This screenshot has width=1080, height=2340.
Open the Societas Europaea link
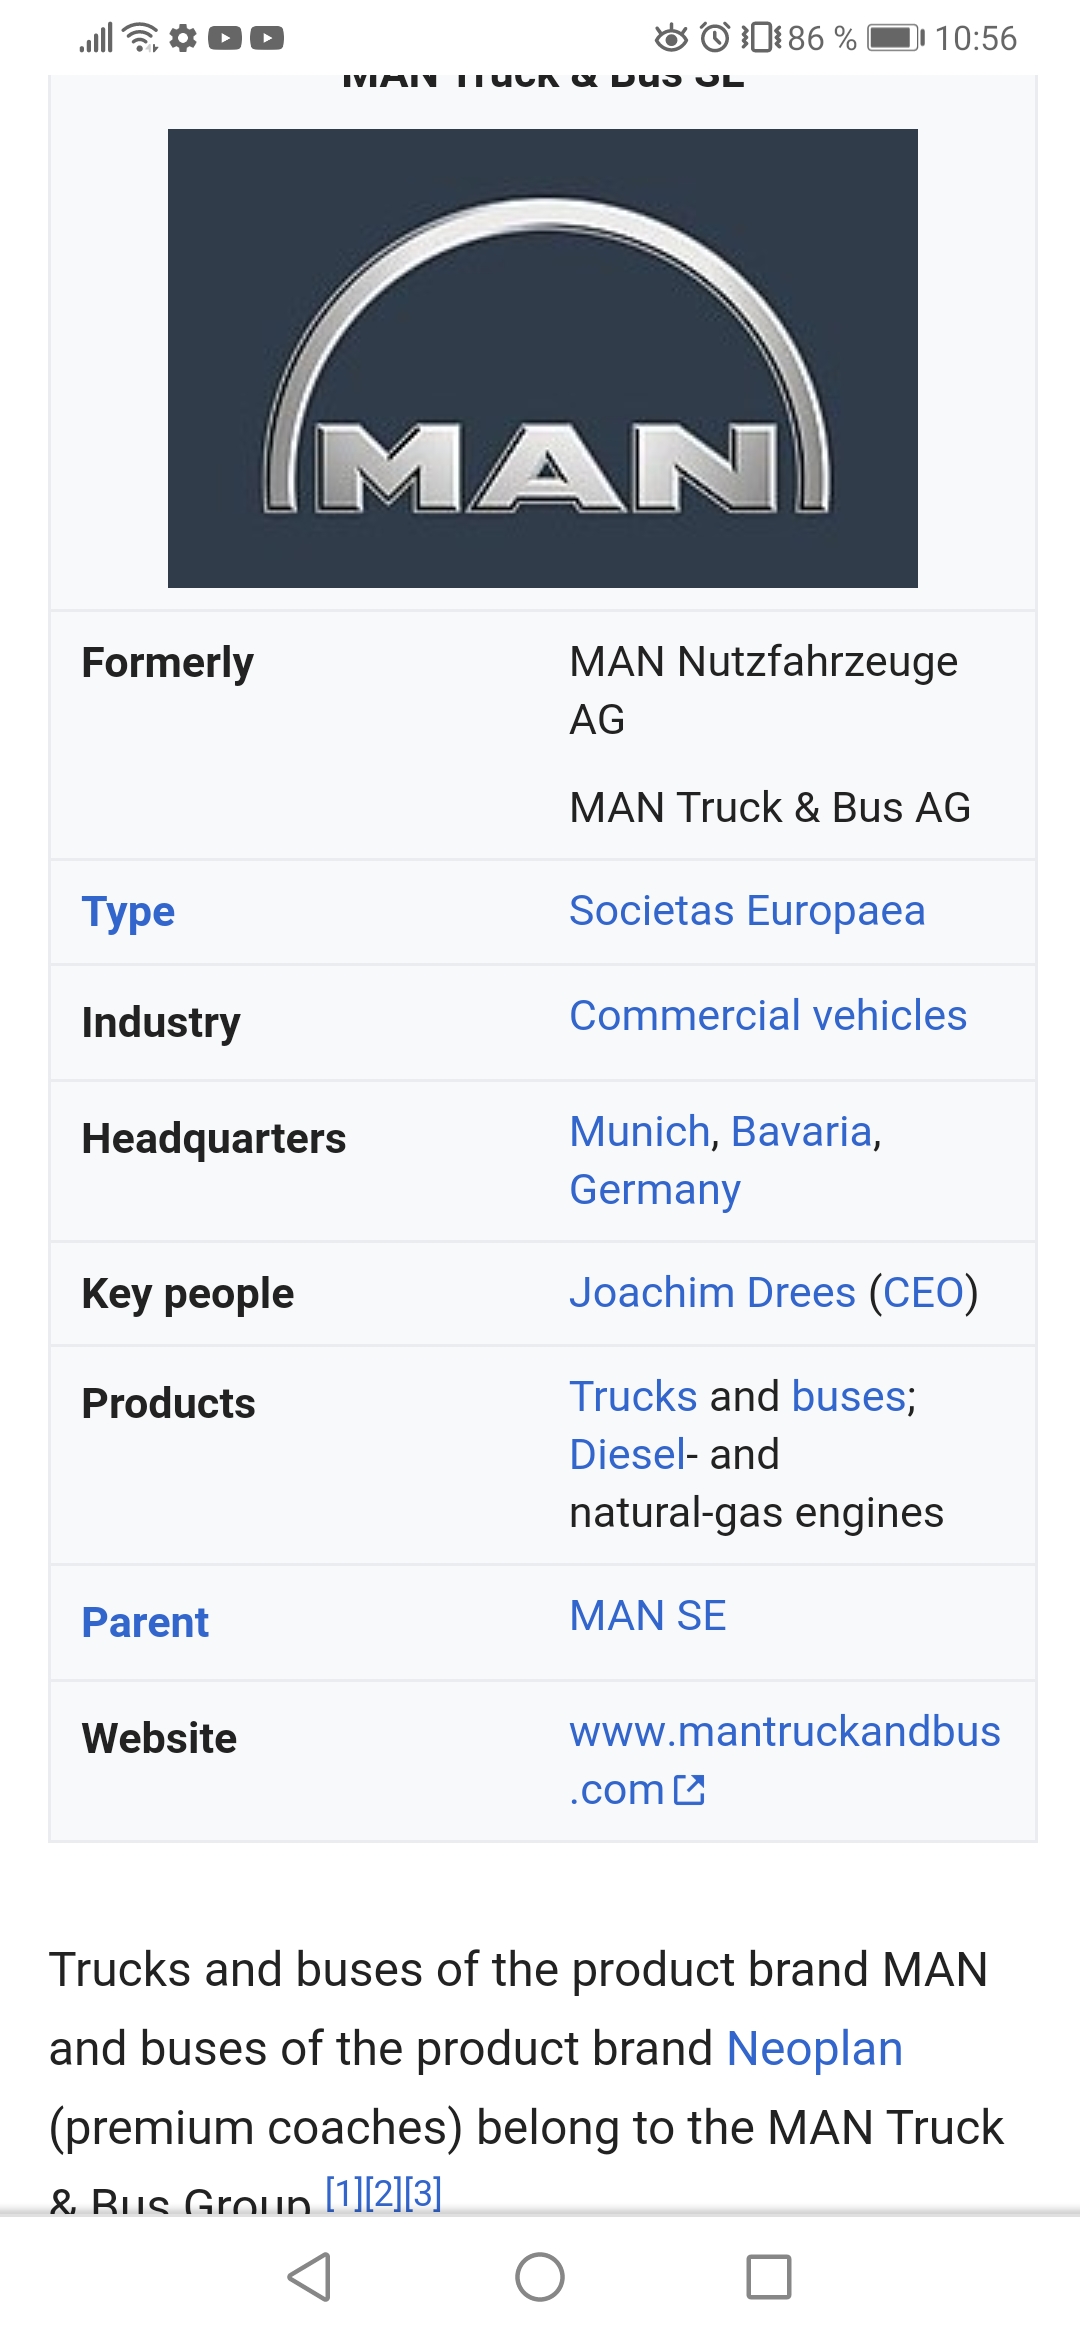(x=747, y=911)
